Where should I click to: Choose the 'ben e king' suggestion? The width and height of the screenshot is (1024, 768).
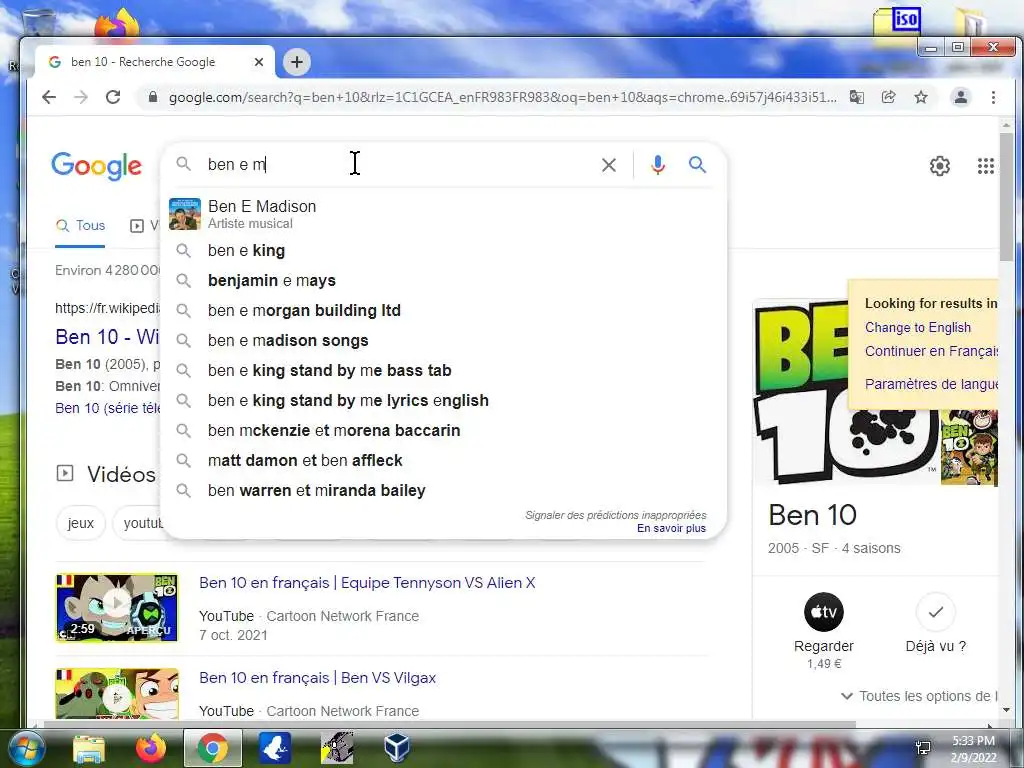point(443,251)
